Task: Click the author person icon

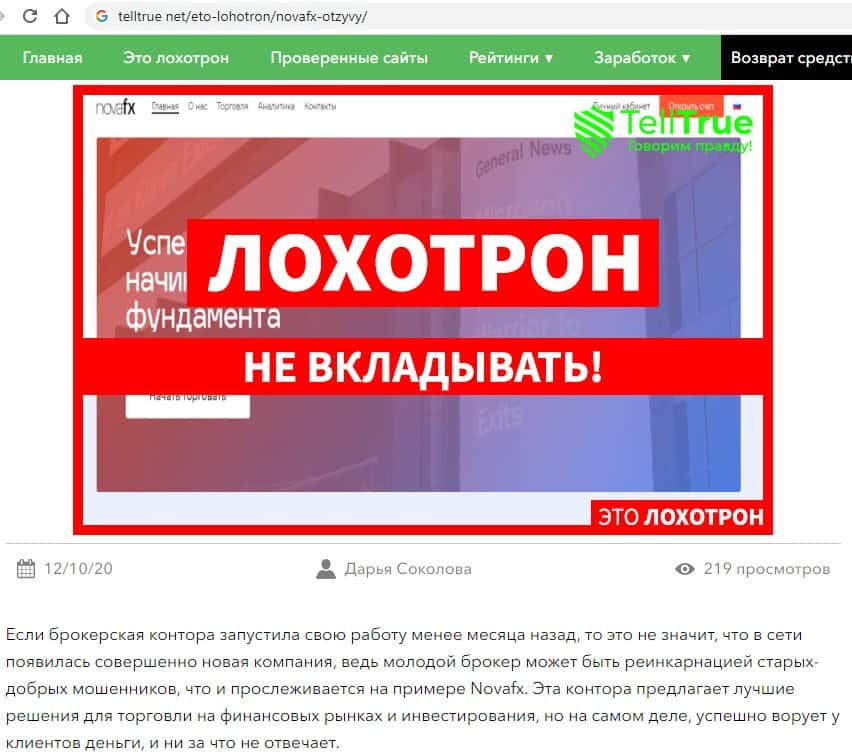Action: 326,569
